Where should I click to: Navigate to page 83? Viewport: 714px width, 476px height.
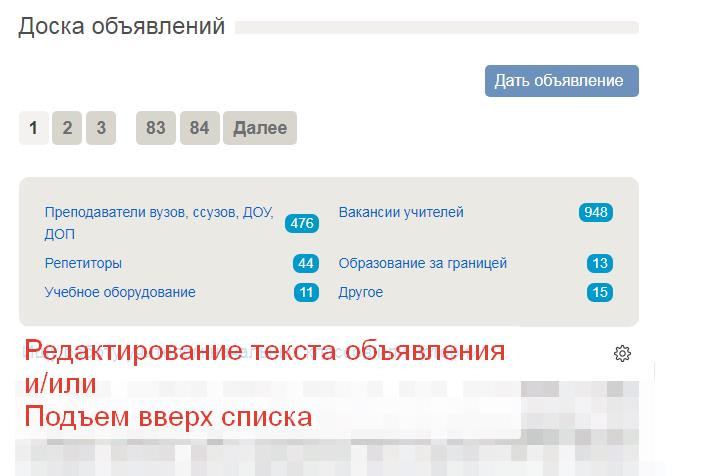(x=155, y=128)
